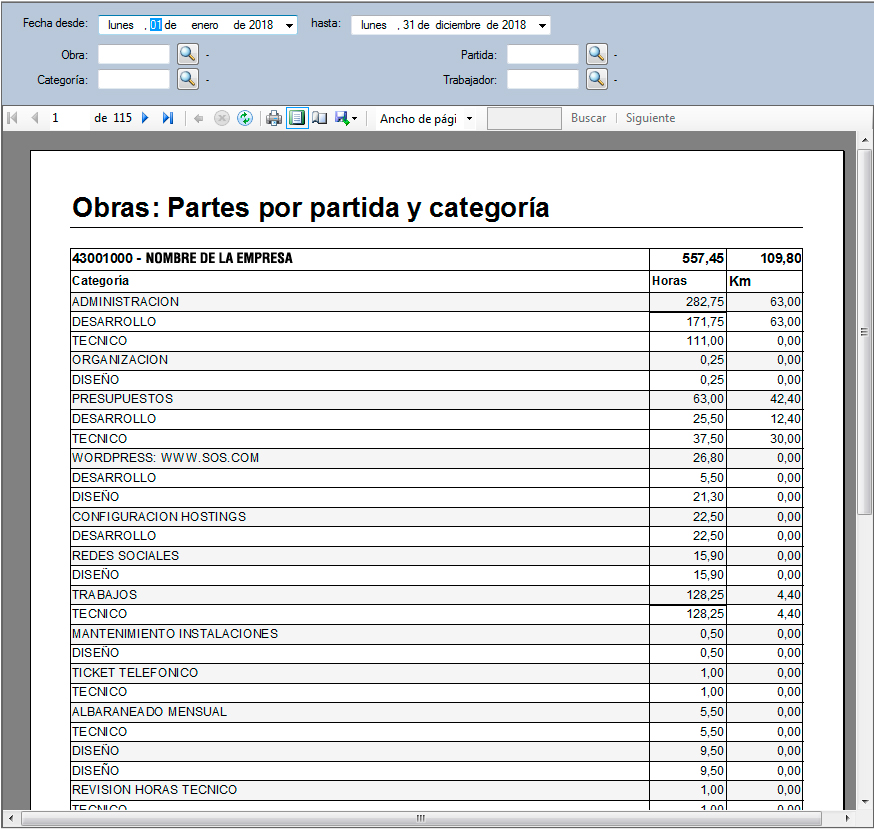The width and height of the screenshot is (874, 830).
Task: Select month 'enero' in Fecha desde
Action: click(205, 25)
